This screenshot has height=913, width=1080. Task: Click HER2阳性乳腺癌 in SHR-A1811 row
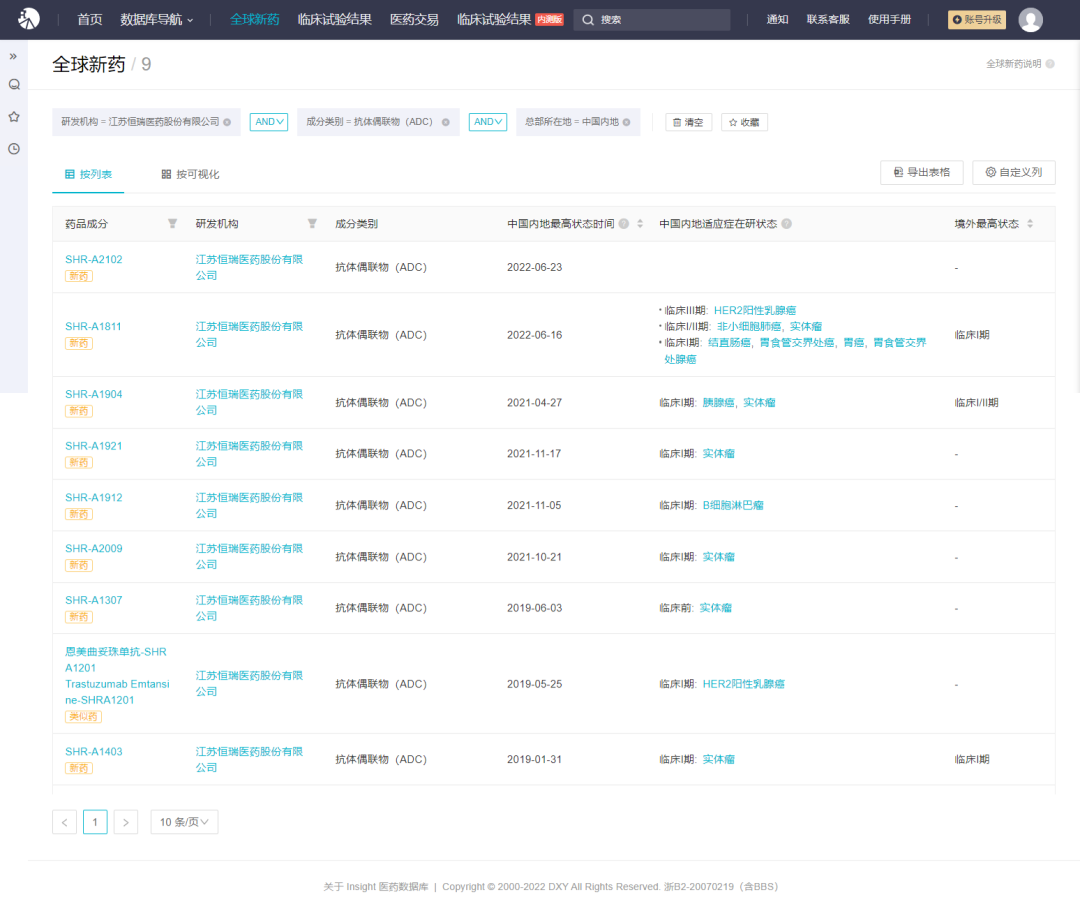(x=755, y=311)
